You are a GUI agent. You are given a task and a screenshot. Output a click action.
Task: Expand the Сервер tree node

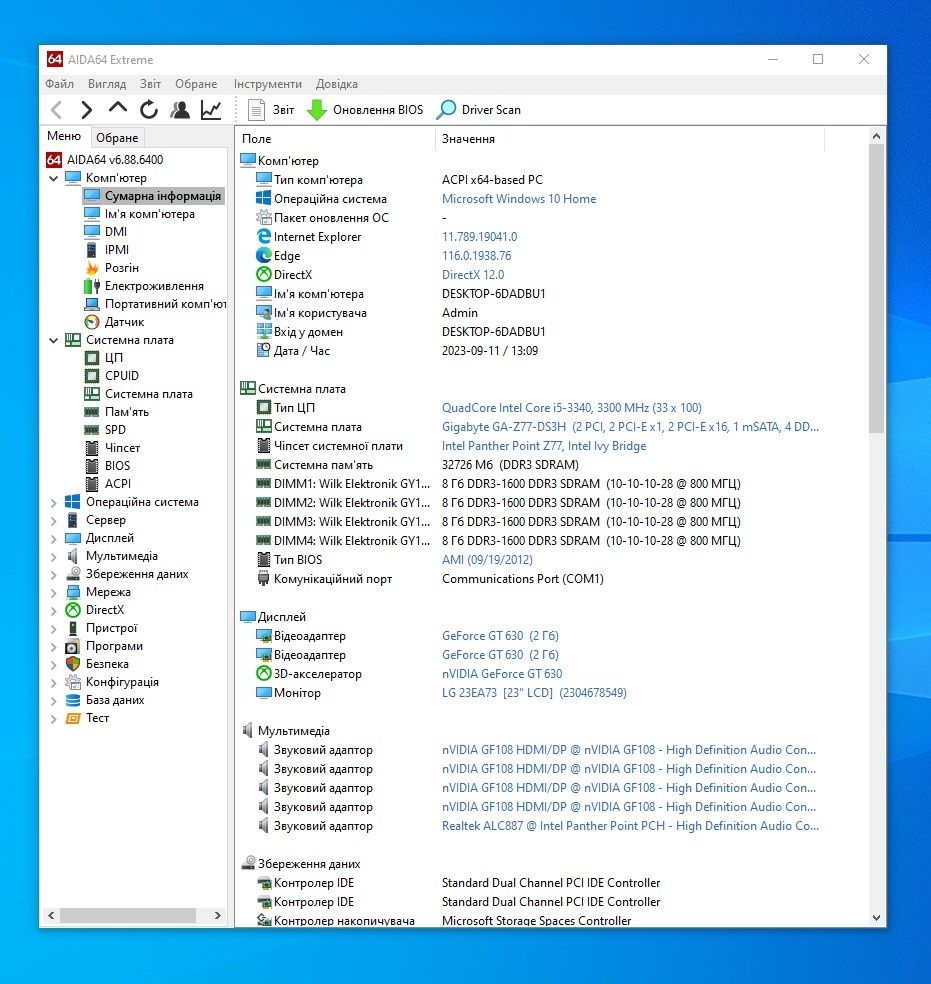pyautogui.click(x=54, y=520)
